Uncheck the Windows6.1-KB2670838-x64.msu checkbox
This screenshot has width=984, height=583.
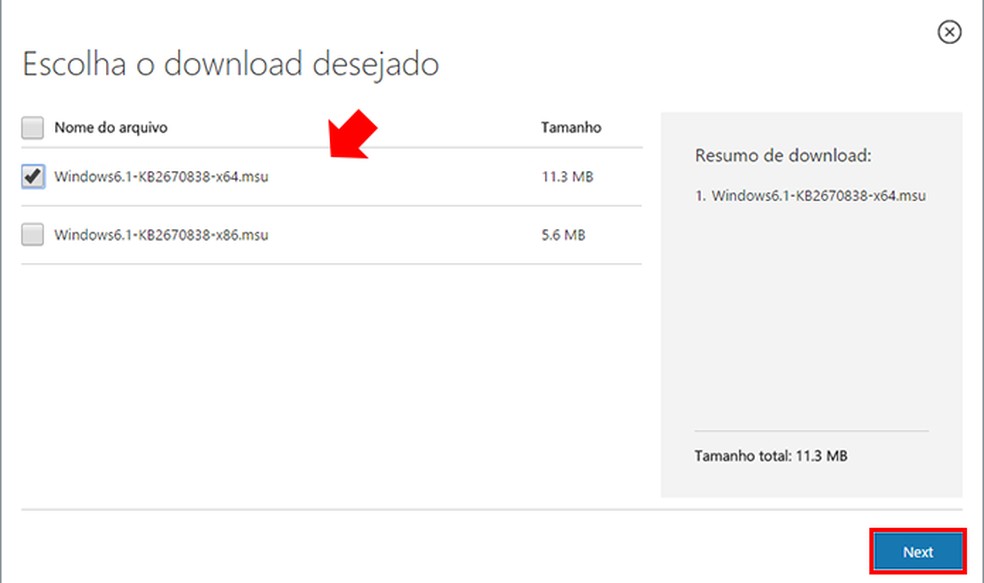33,176
